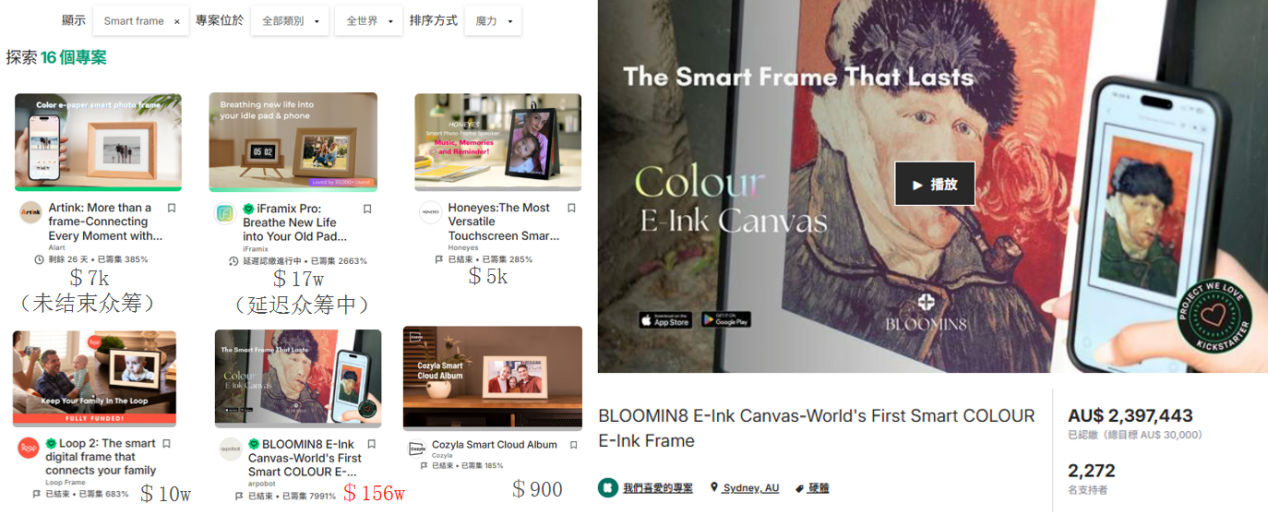Open the 魔力 sort order dropdown
The width and height of the screenshot is (1268, 515).
pyautogui.click(x=493, y=21)
